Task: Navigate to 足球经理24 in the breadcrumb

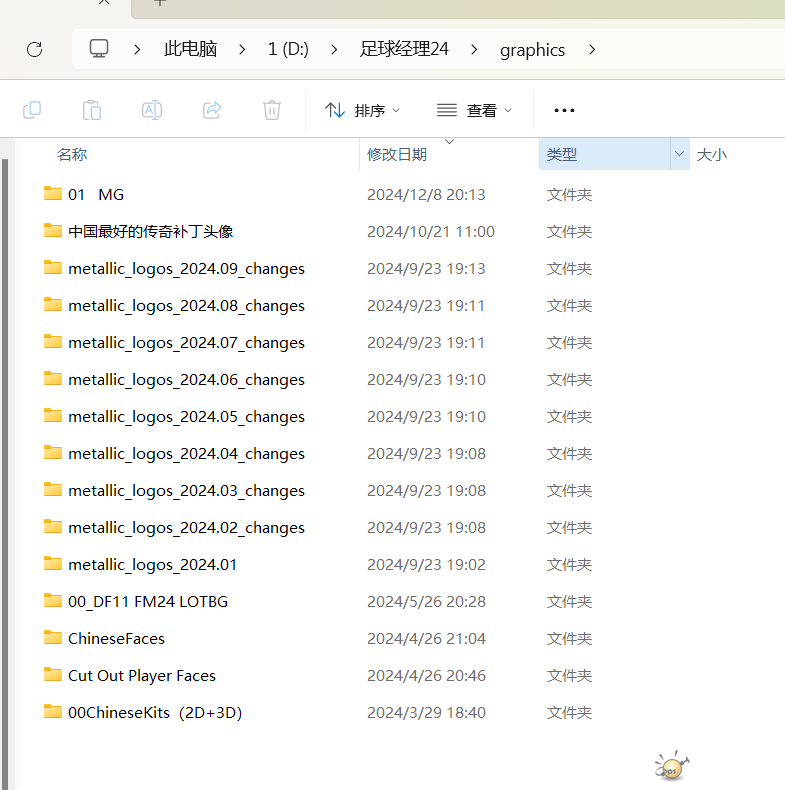Action: click(404, 49)
